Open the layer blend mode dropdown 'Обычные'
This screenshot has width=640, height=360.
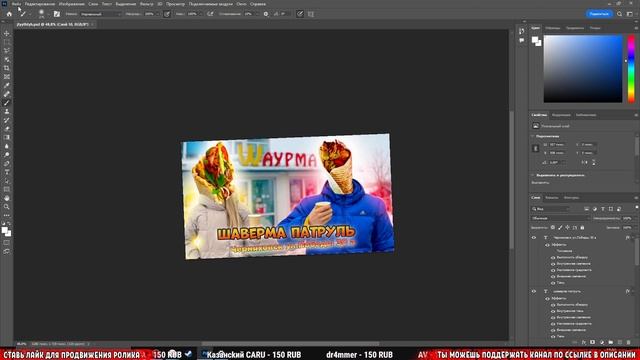point(561,218)
